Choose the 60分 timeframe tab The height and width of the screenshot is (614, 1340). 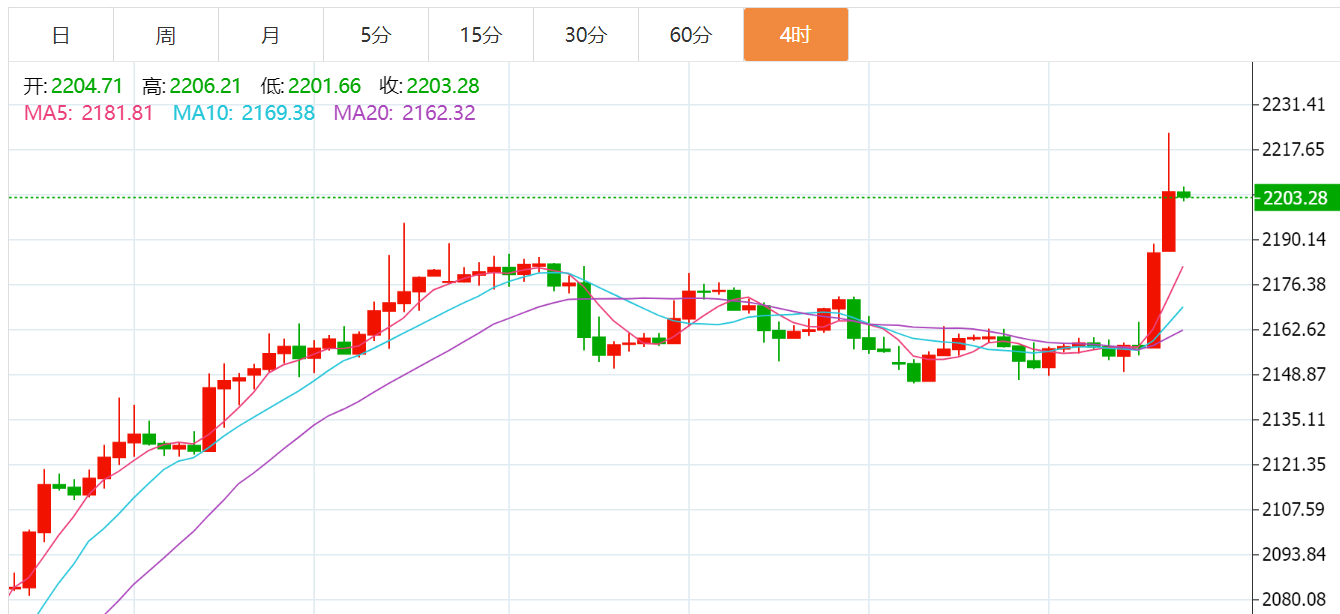pos(691,35)
